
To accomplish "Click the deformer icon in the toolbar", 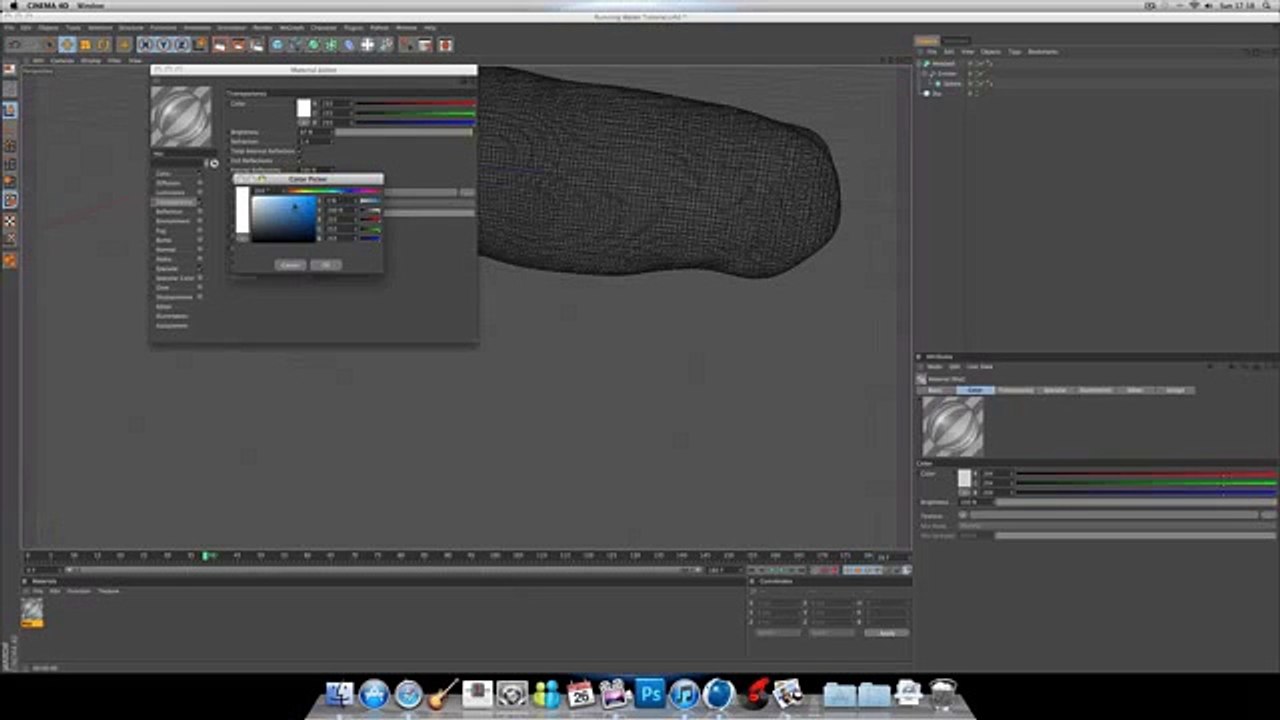I will pos(349,45).
